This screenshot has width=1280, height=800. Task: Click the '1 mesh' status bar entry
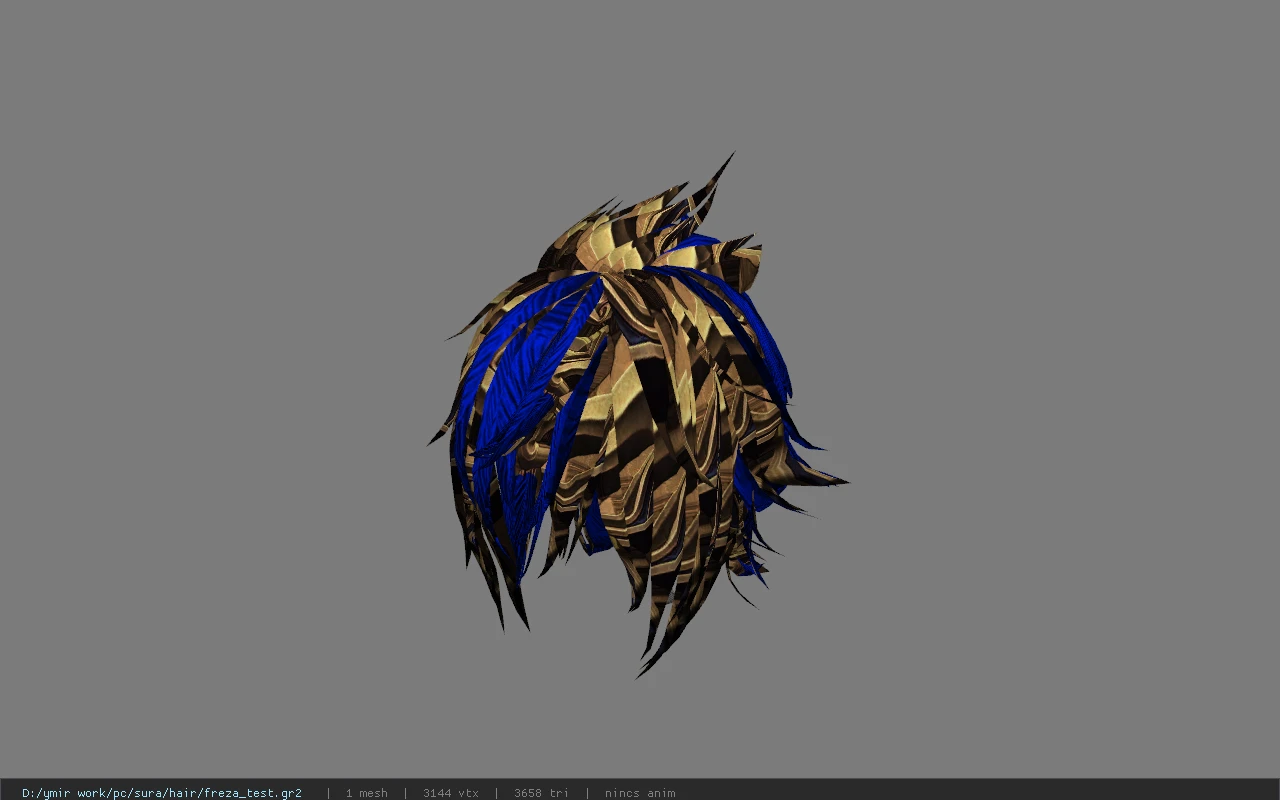366,793
